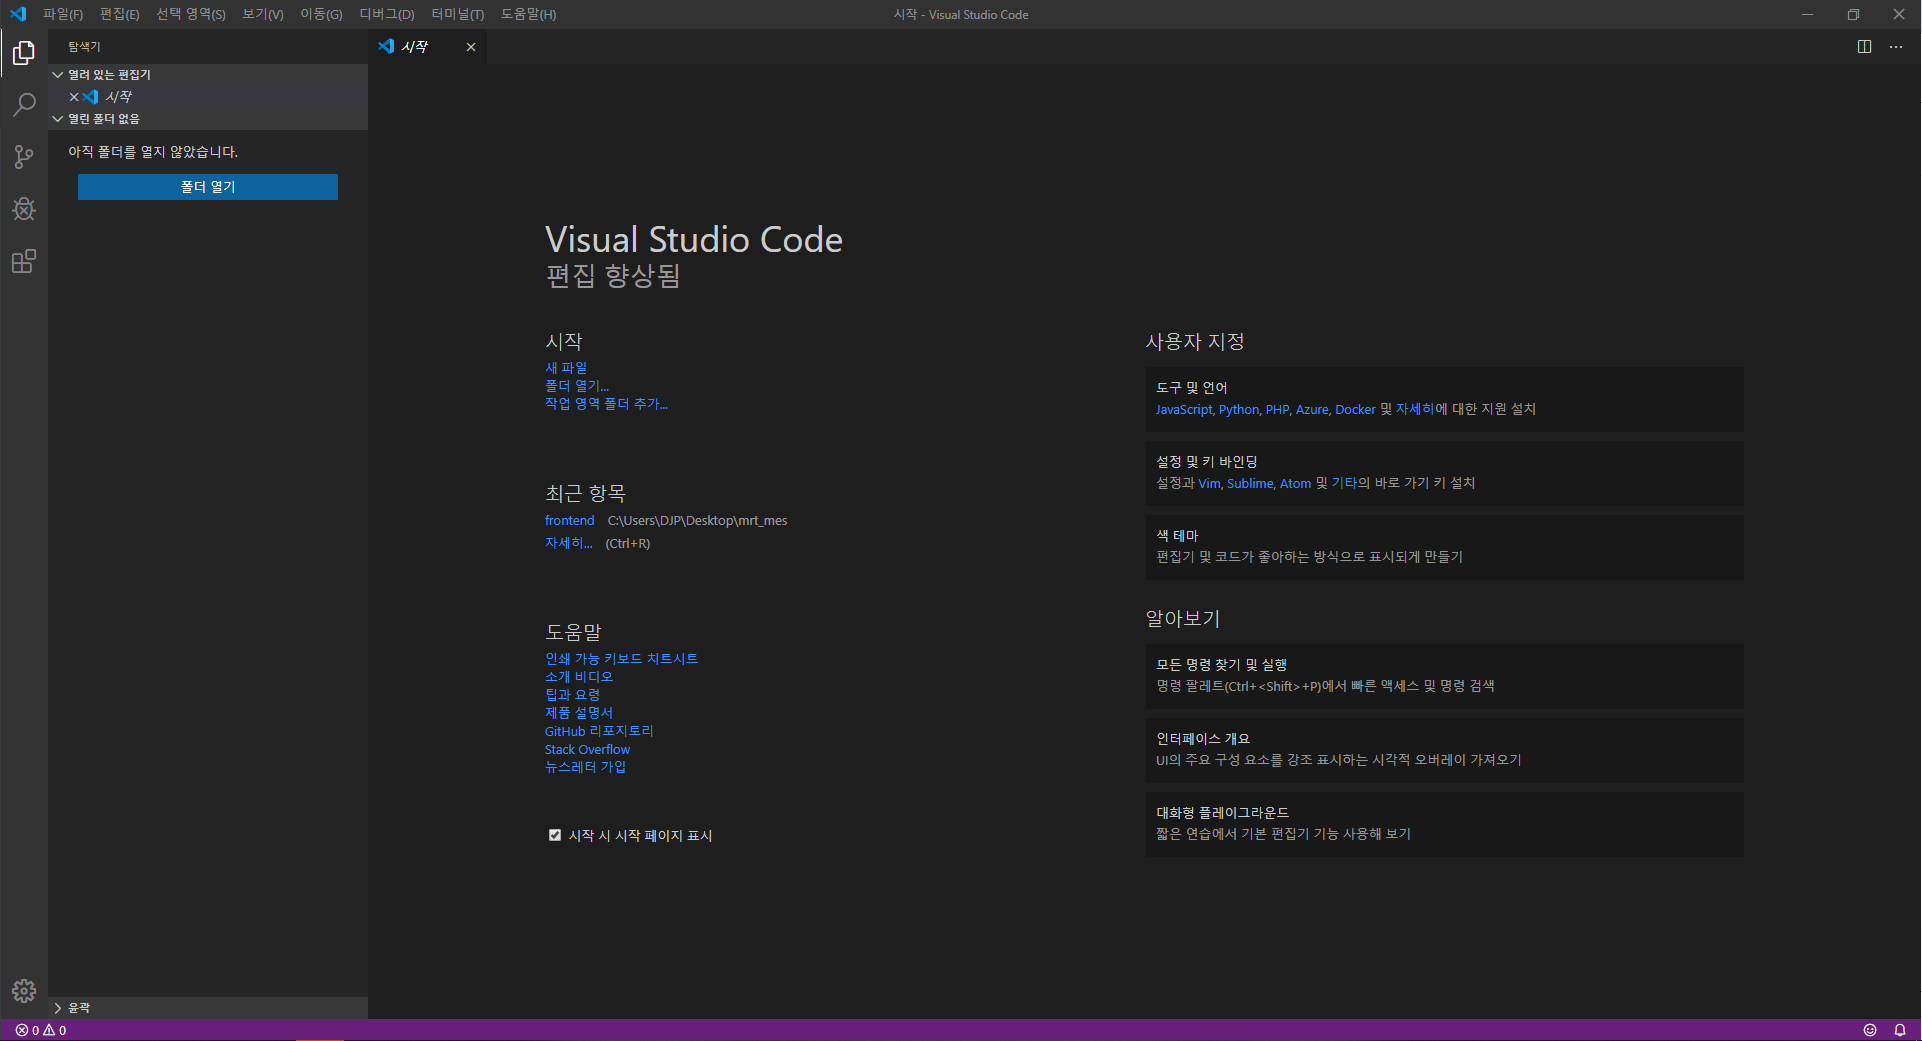The image size is (1922, 1041).
Task: Open the 팁과 요령 link
Action: (x=573, y=695)
